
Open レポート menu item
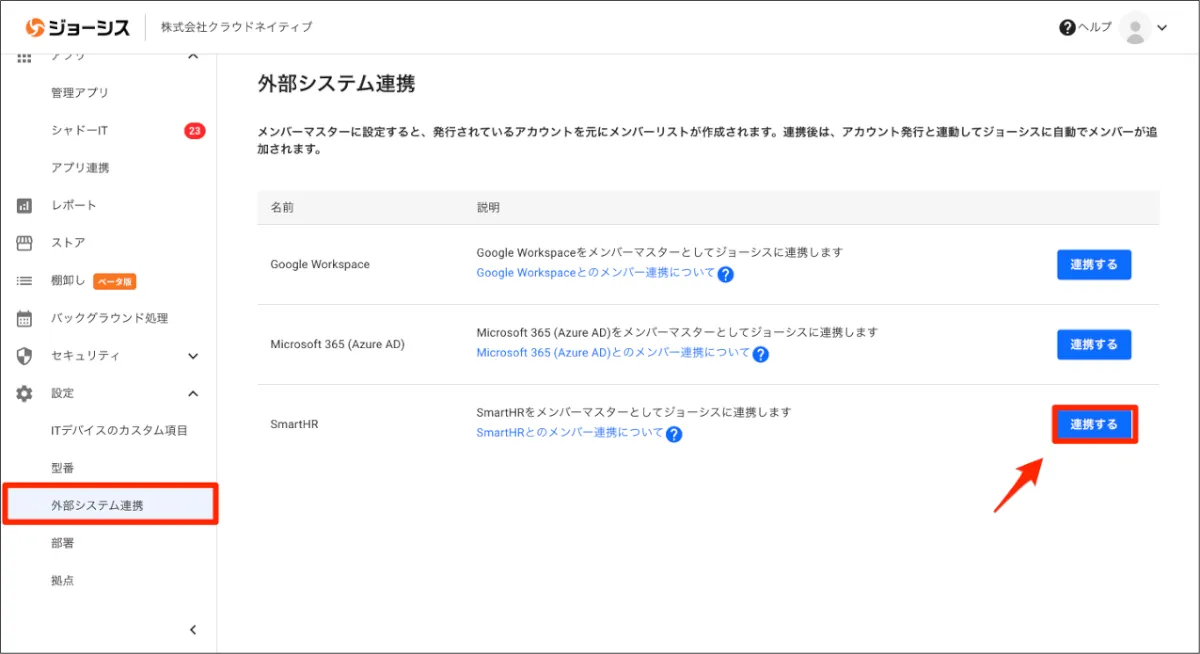tap(74, 205)
